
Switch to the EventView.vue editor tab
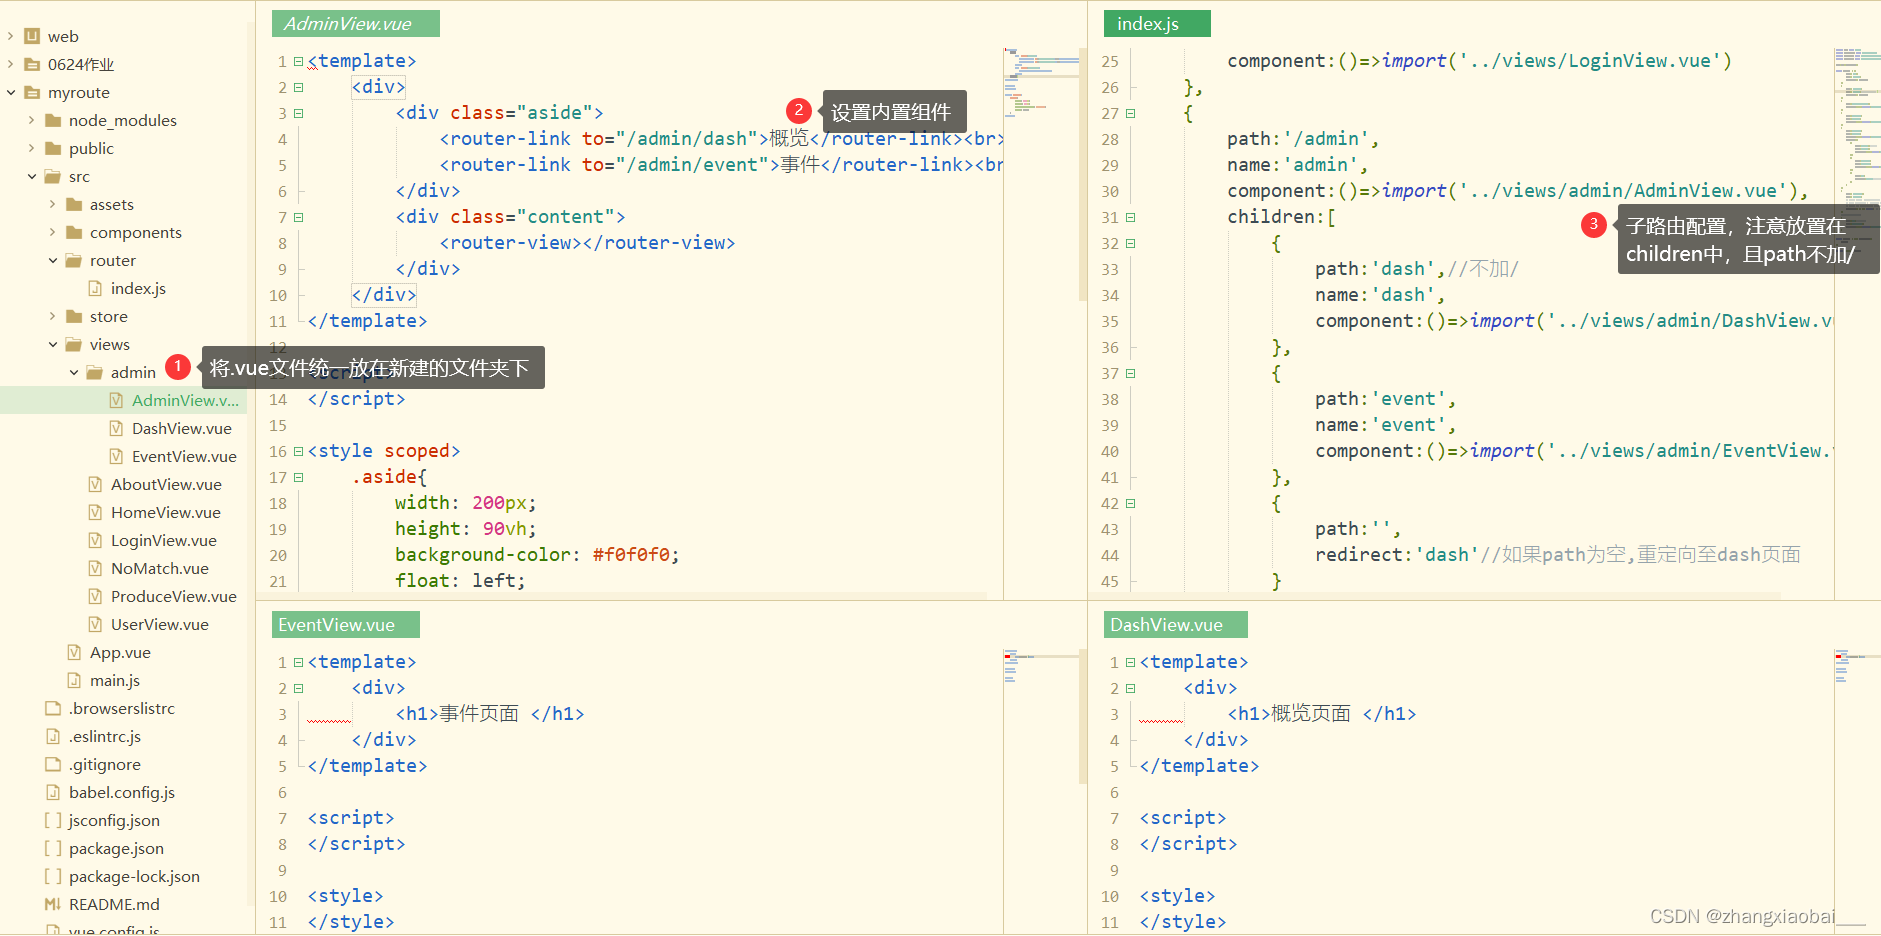345,625
